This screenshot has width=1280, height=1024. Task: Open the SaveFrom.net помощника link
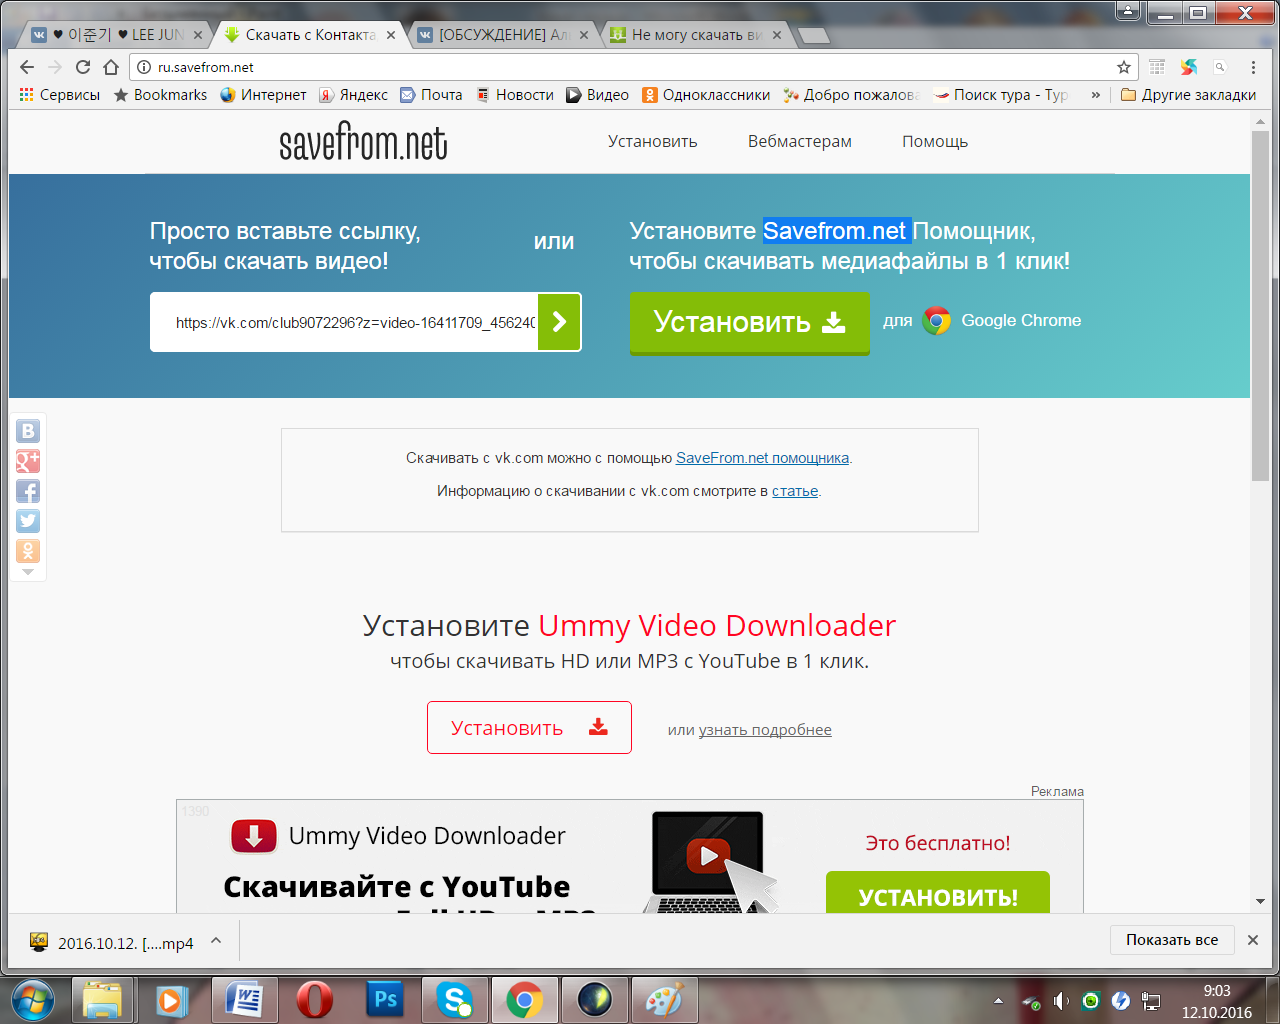pos(762,458)
